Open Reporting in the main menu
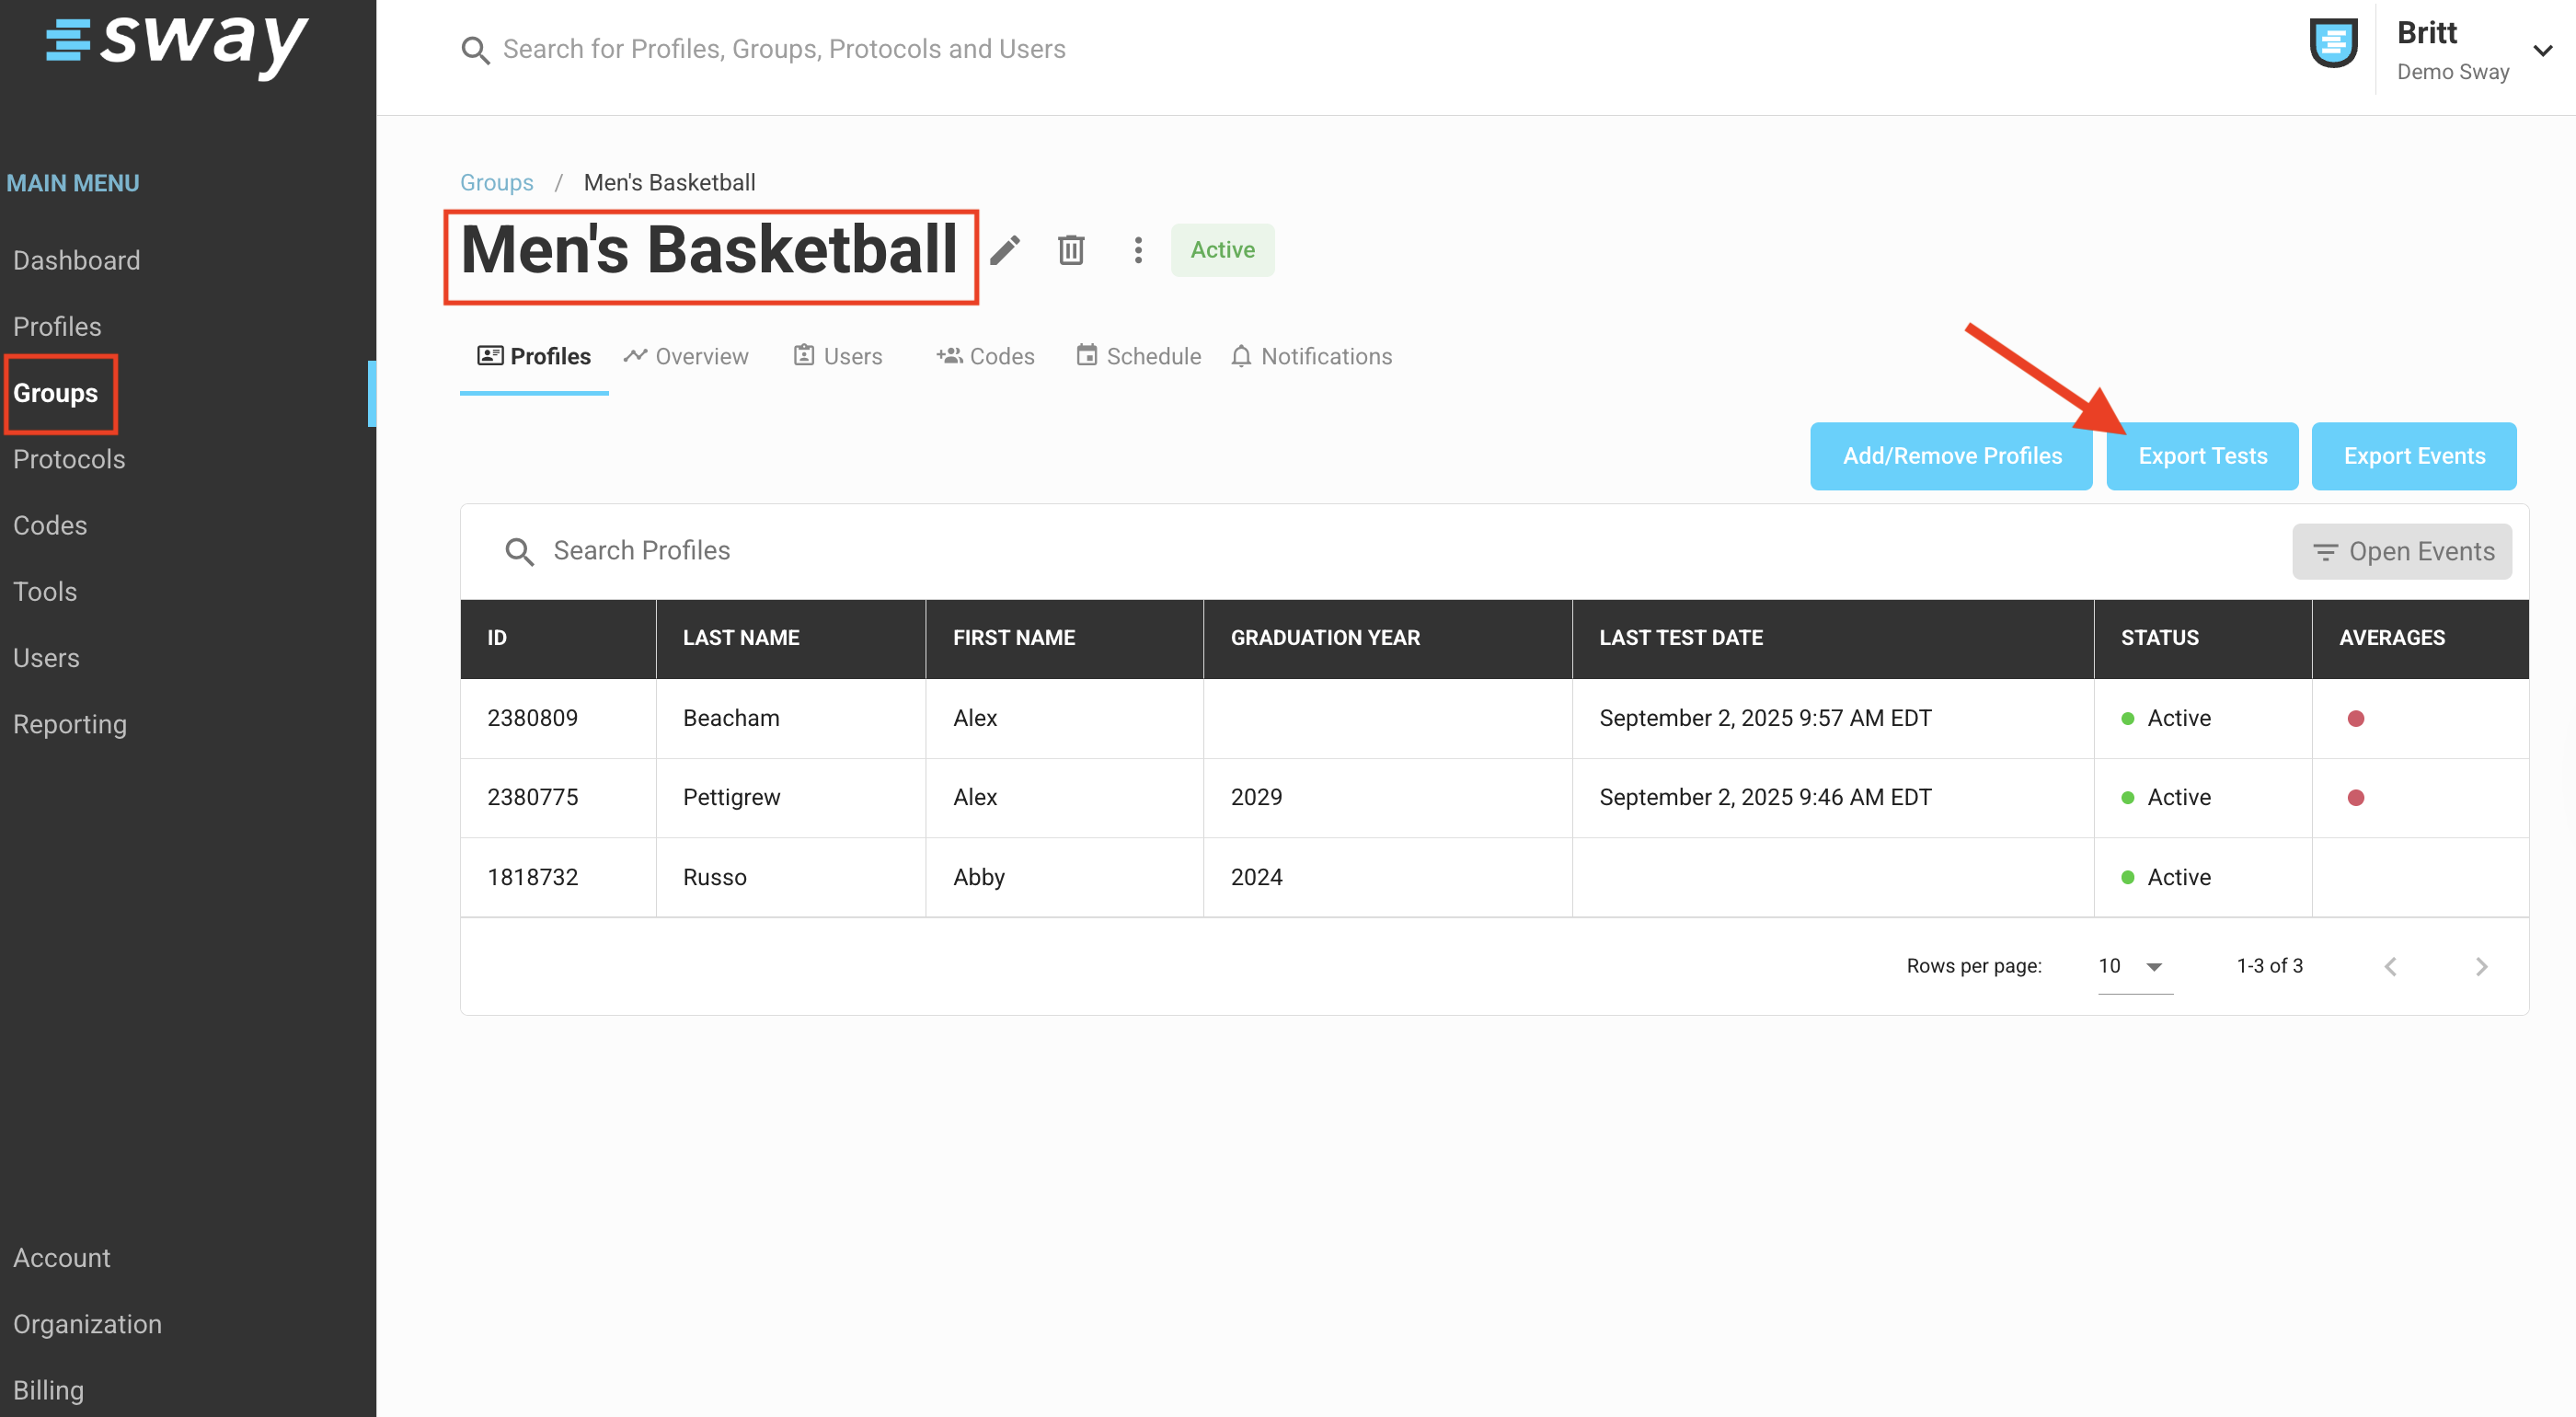 tap(70, 724)
